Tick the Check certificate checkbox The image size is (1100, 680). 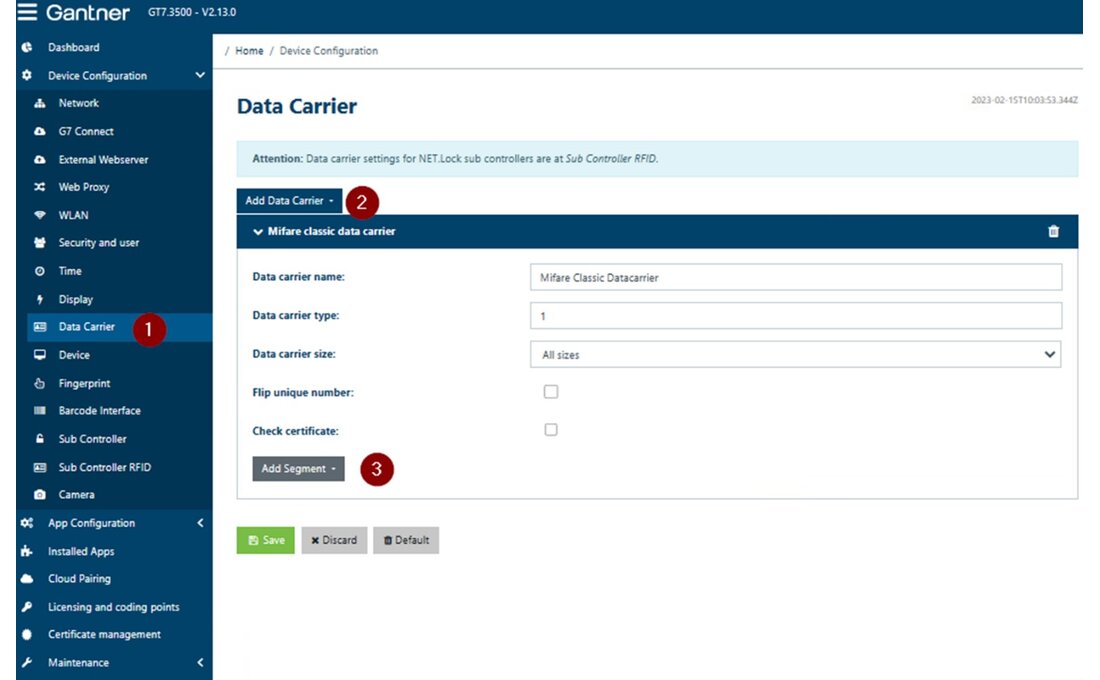click(x=551, y=430)
